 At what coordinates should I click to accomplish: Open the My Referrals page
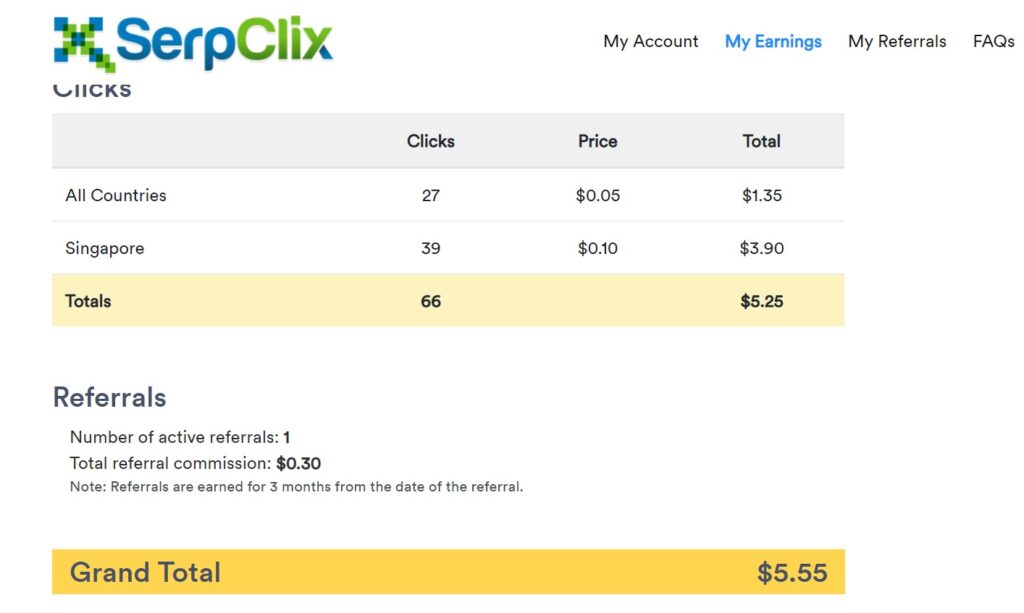(x=897, y=41)
